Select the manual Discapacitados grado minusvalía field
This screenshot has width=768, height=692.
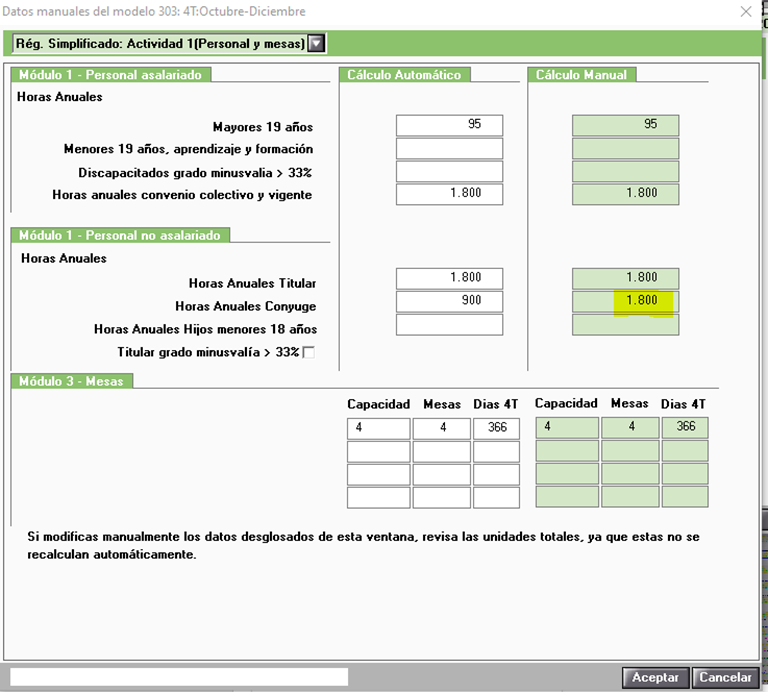tap(625, 172)
